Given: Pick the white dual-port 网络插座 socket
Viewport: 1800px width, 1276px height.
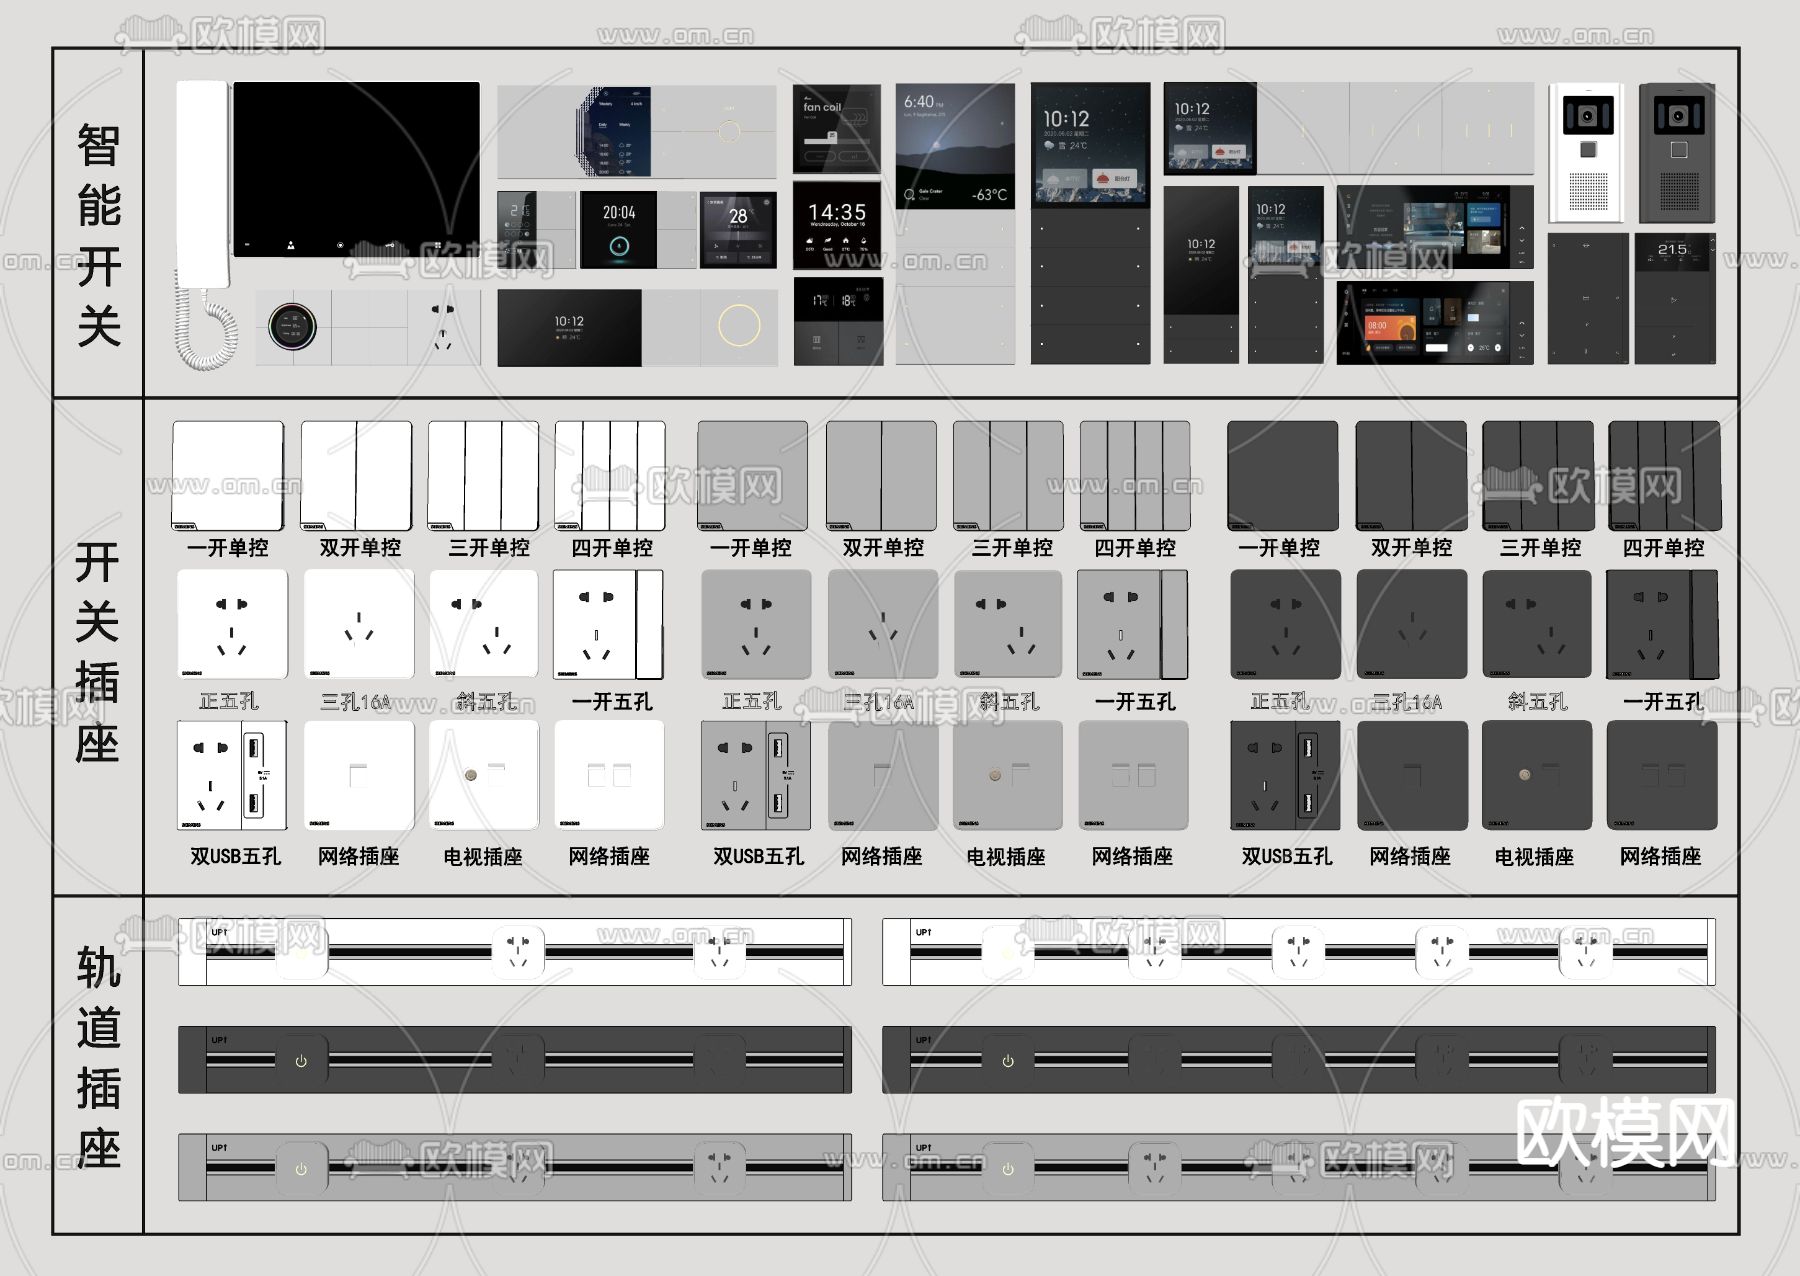Looking at the screenshot, I should [609, 775].
